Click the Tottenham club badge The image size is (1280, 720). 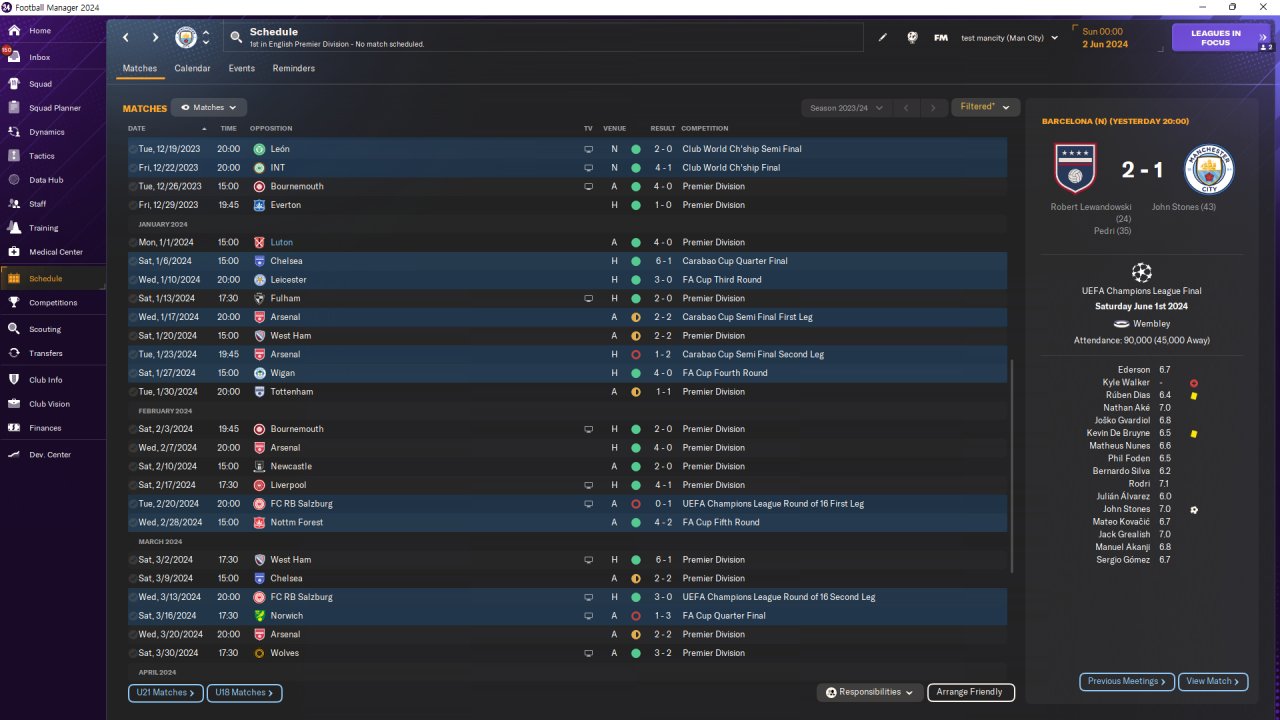tap(259, 392)
